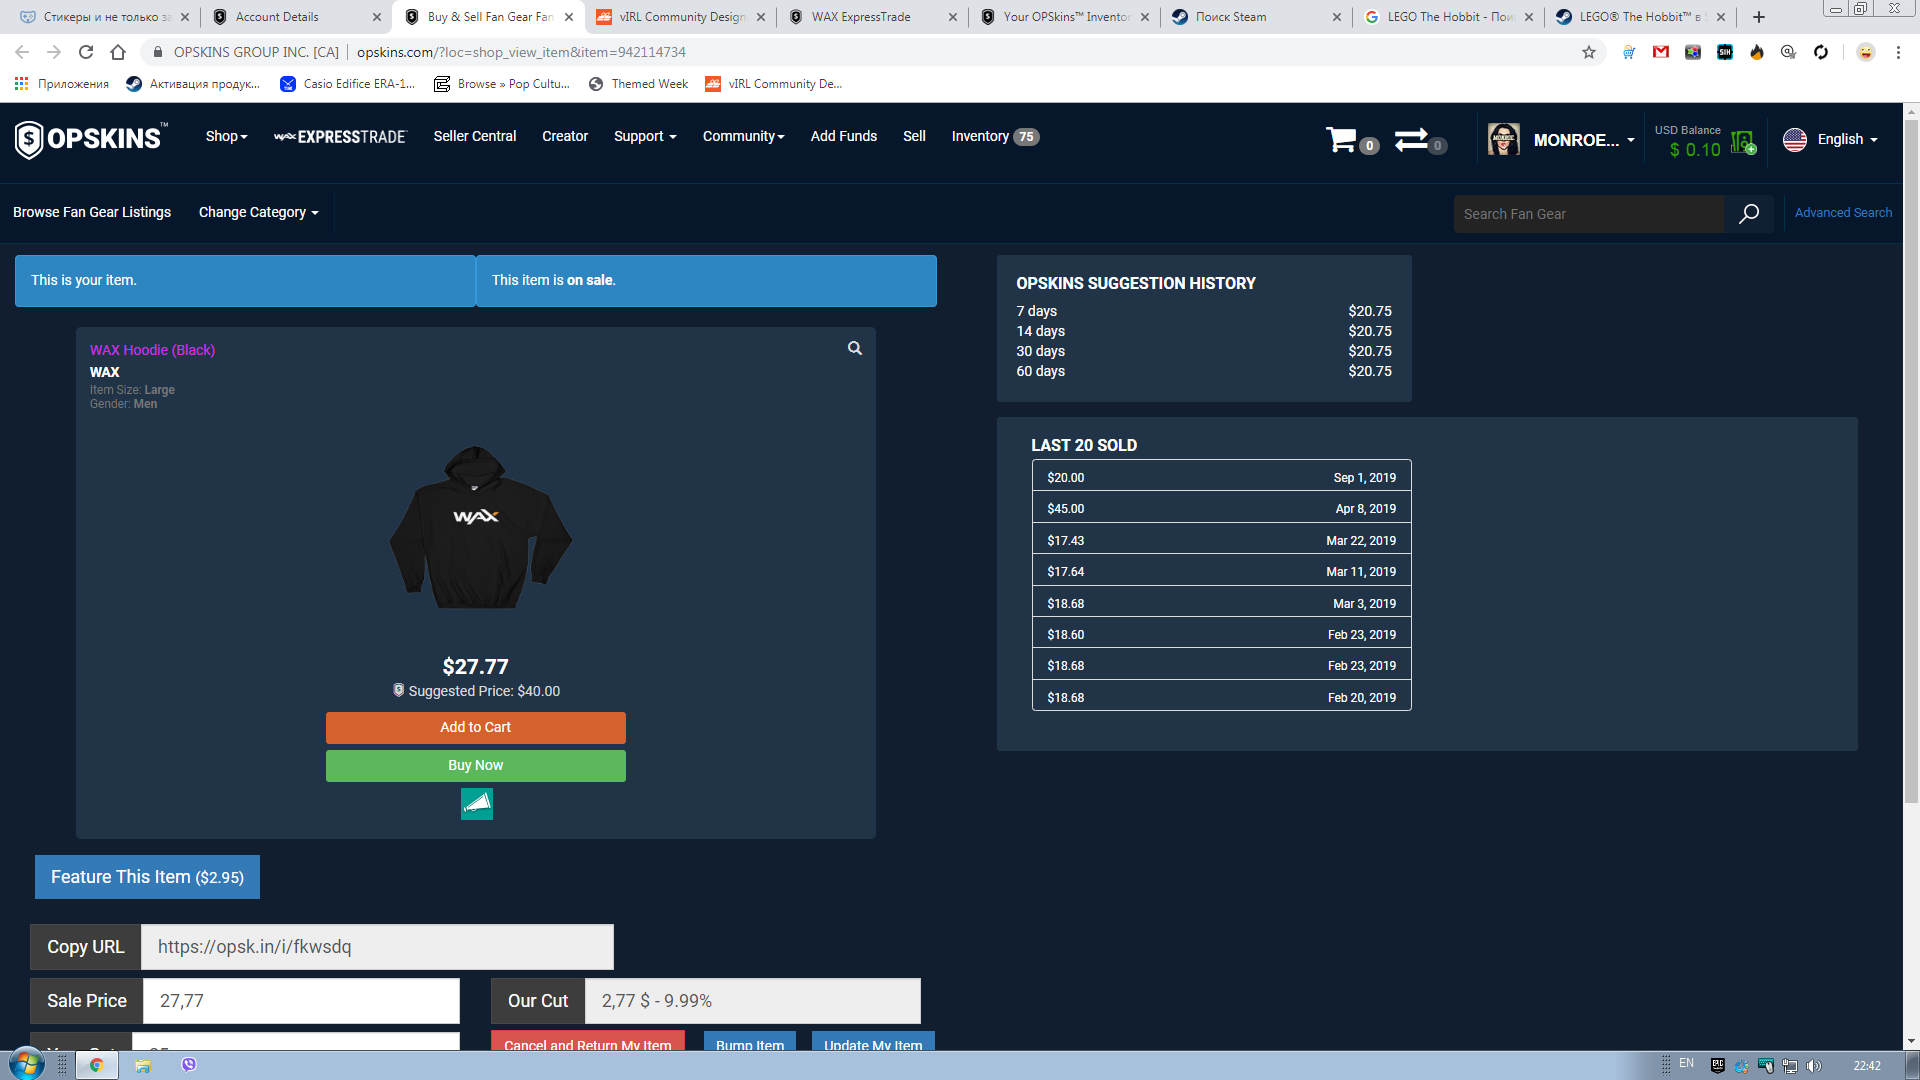The image size is (1920, 1080).
Task: Open the Change Category dropdown
Action: (258, 213)
